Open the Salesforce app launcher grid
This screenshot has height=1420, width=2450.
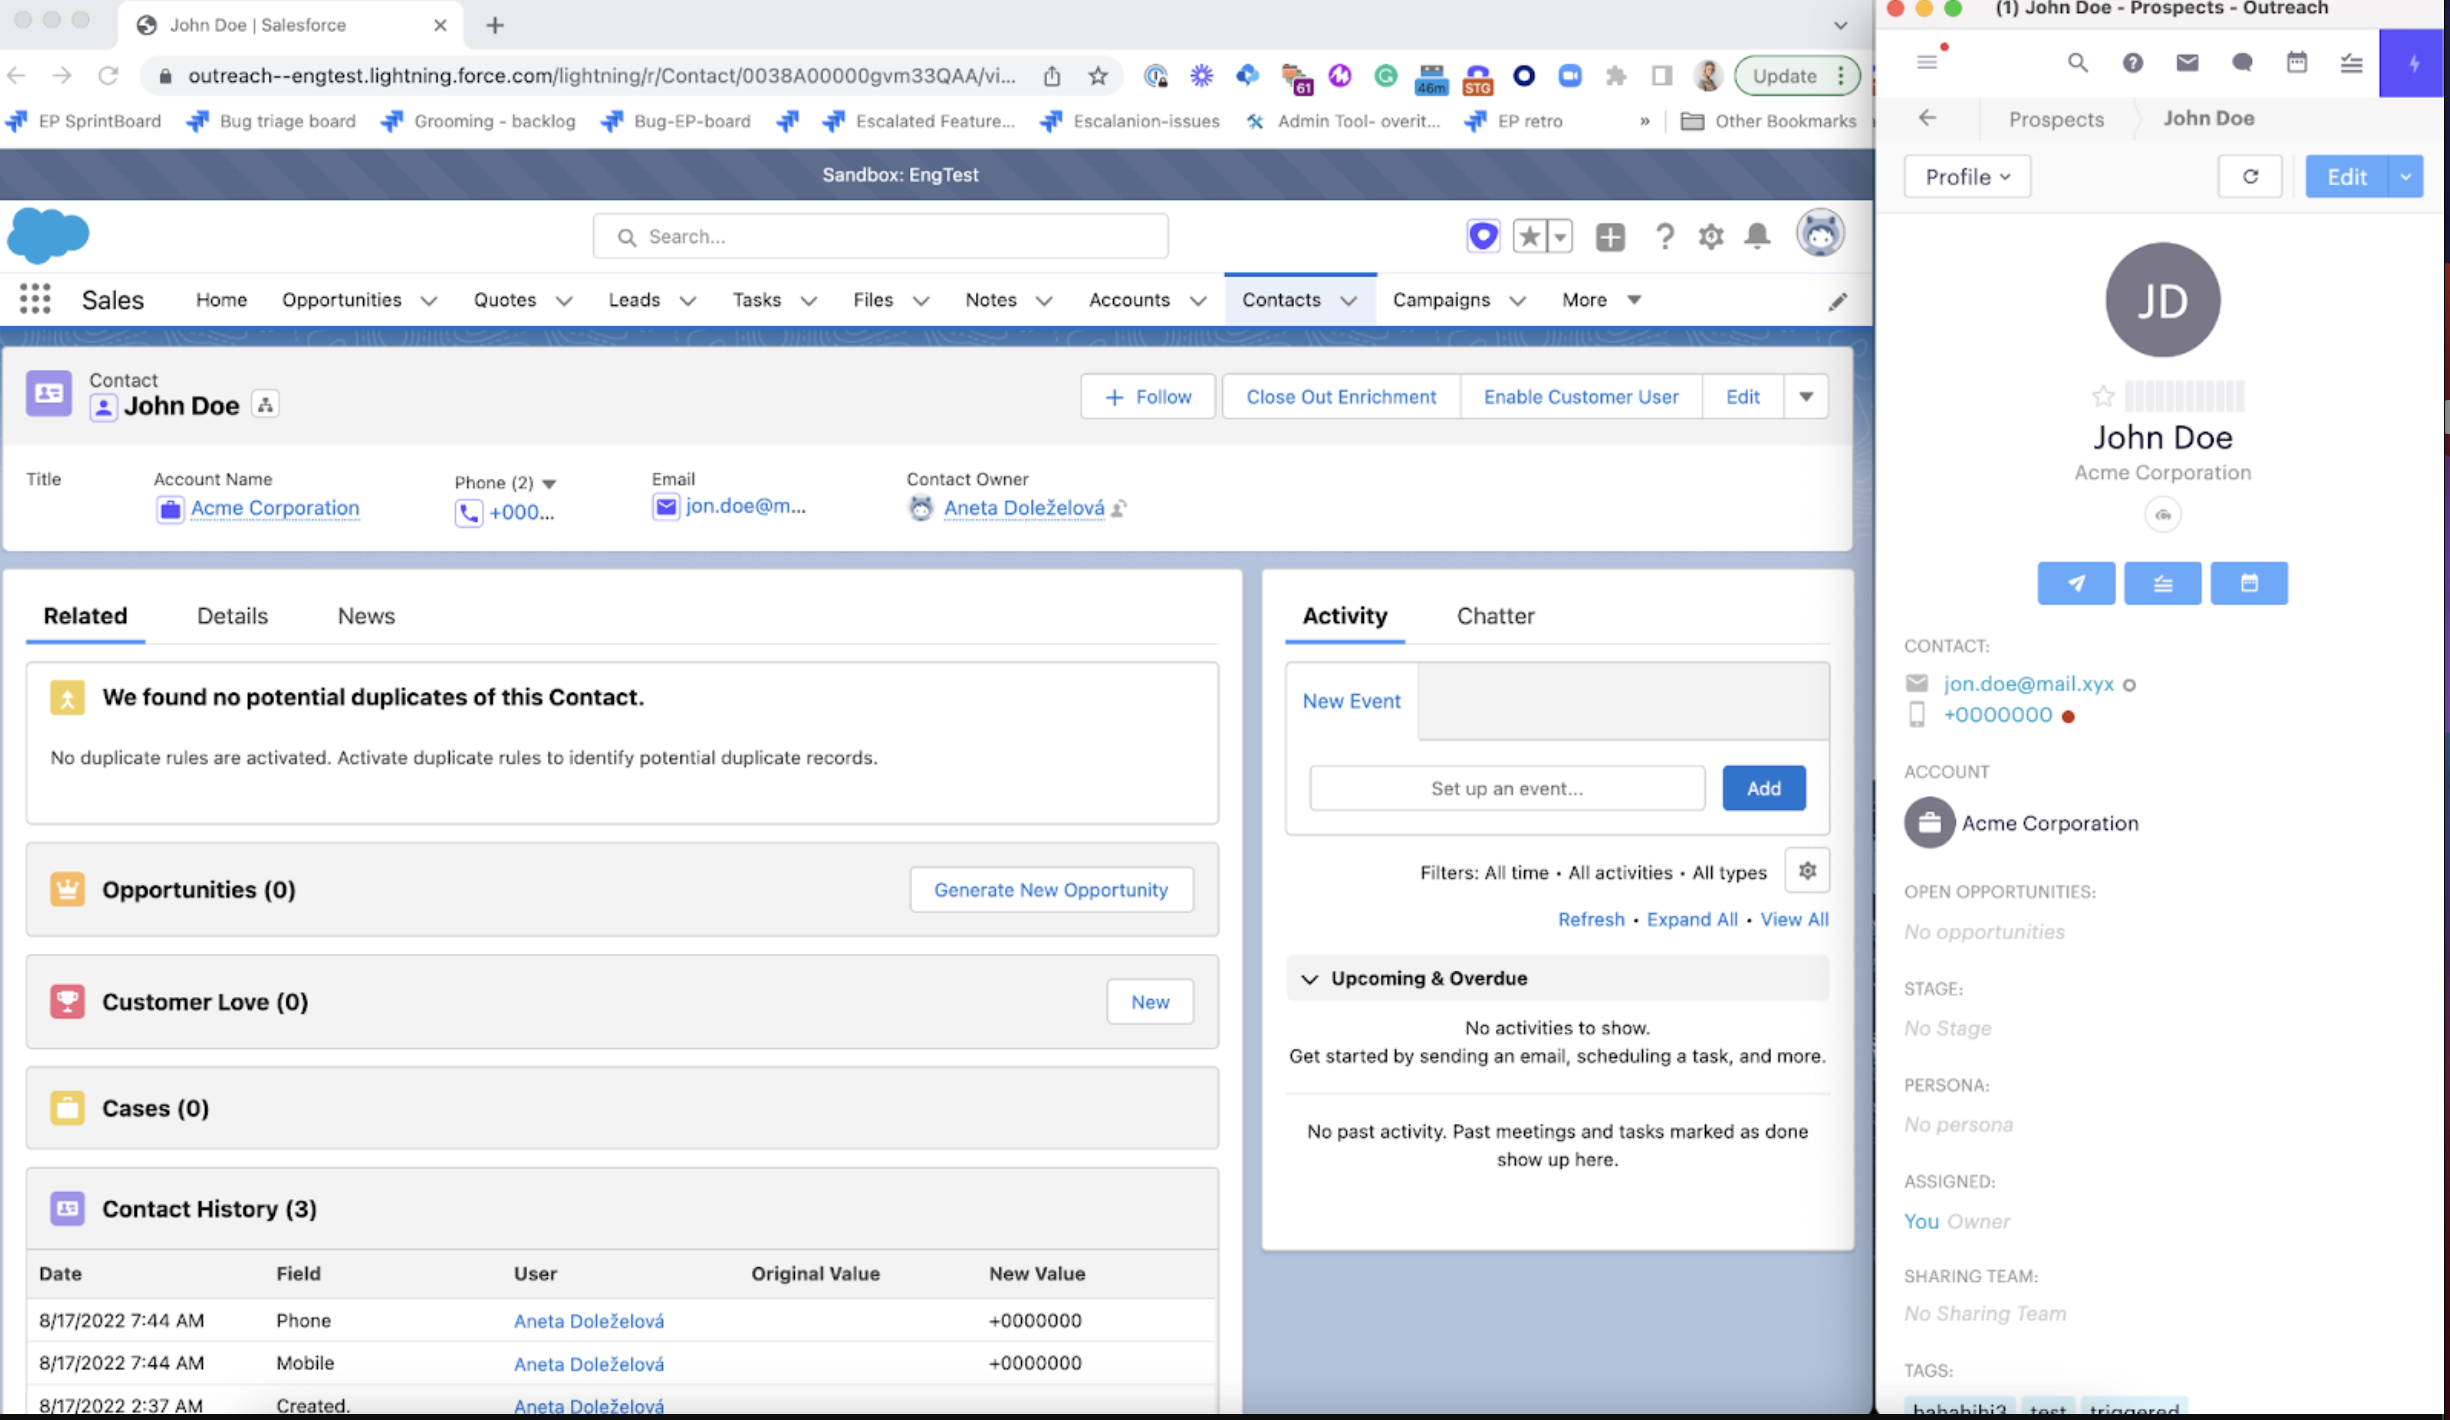point(35,299)
